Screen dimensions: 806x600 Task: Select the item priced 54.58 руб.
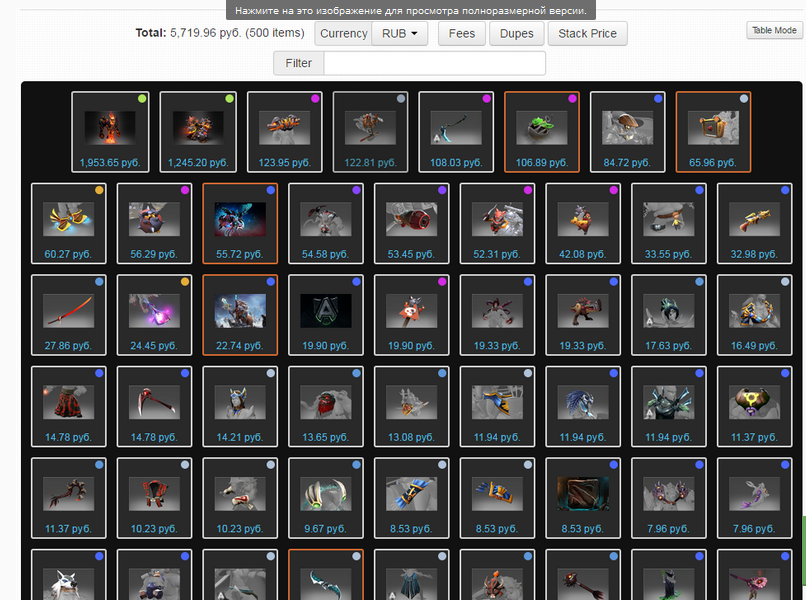point(326,223)
